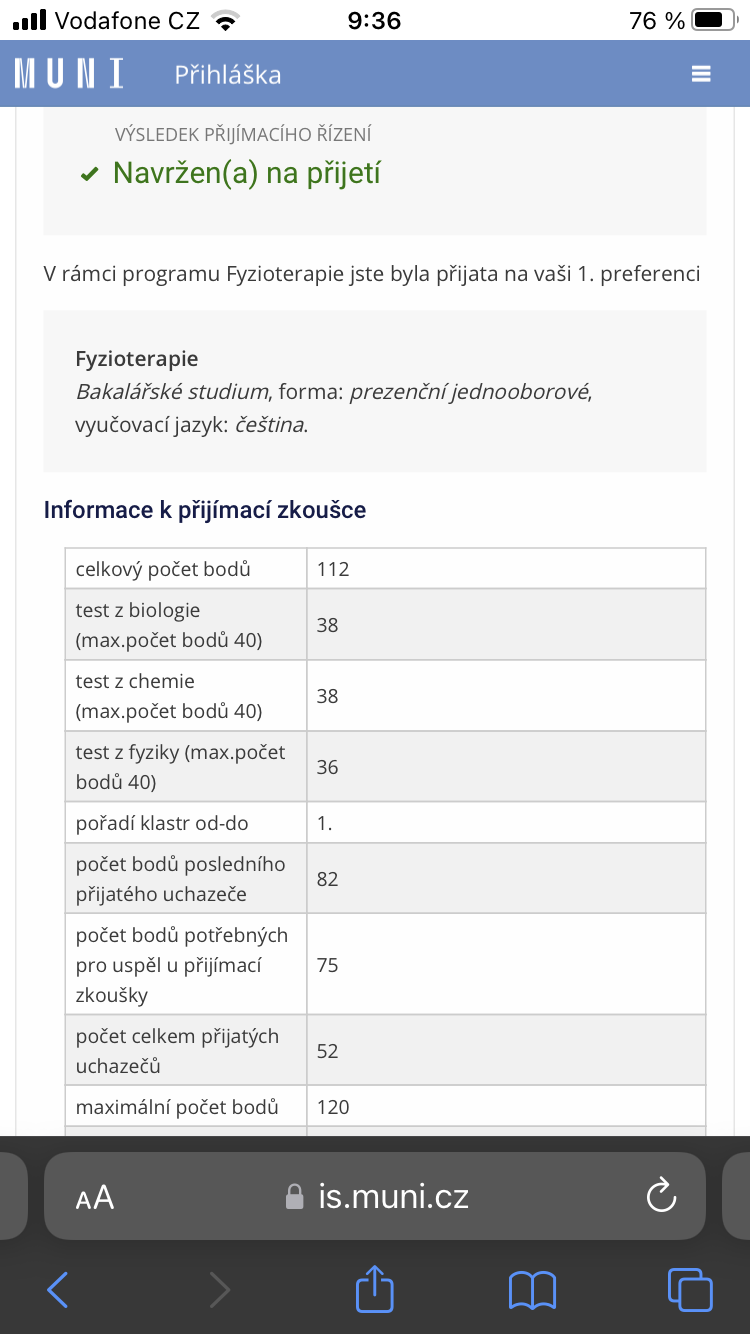Open the Safari share sheet icon
Viewport: 750px width, 1334px height.
pyautogui.click(x=375, y=1290)
